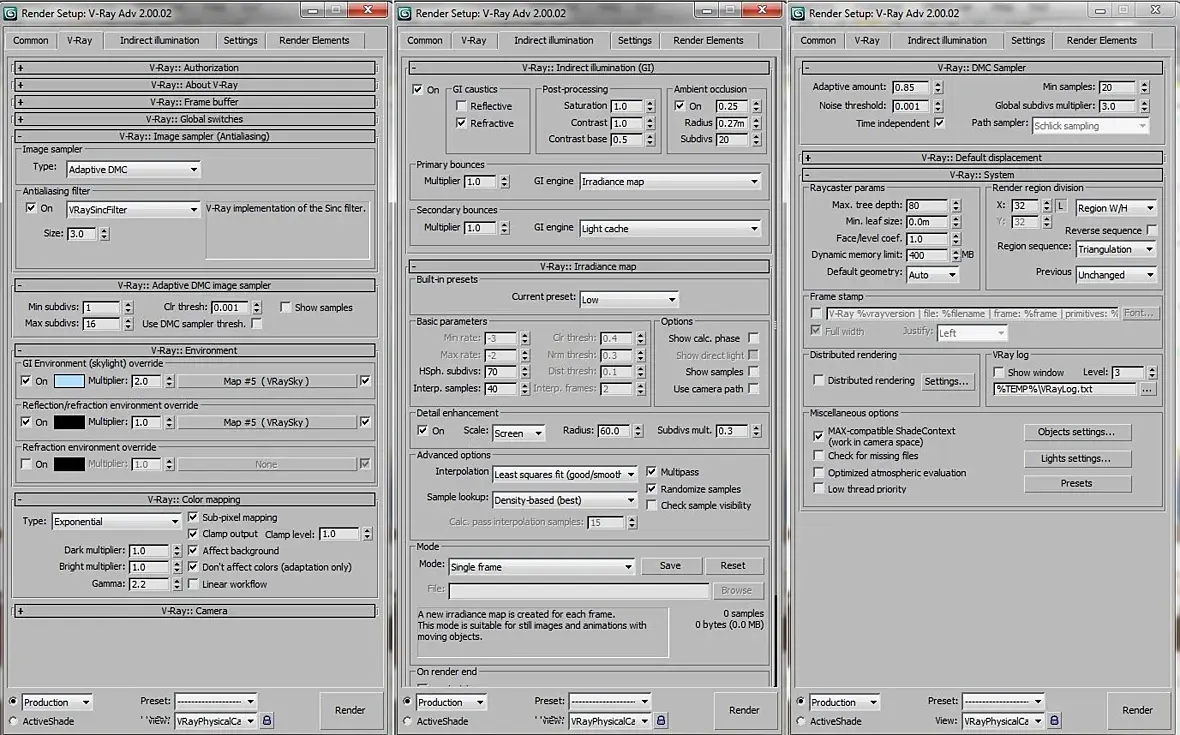Click 3ds Max app icon in middle title bar

click(x=405, y=13)
